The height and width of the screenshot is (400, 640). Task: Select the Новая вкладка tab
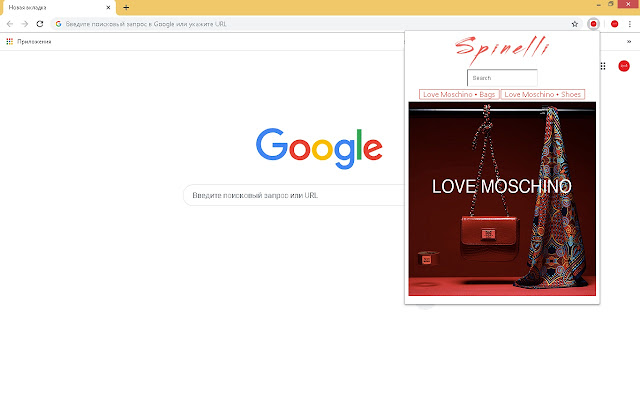tap(59, 8)
